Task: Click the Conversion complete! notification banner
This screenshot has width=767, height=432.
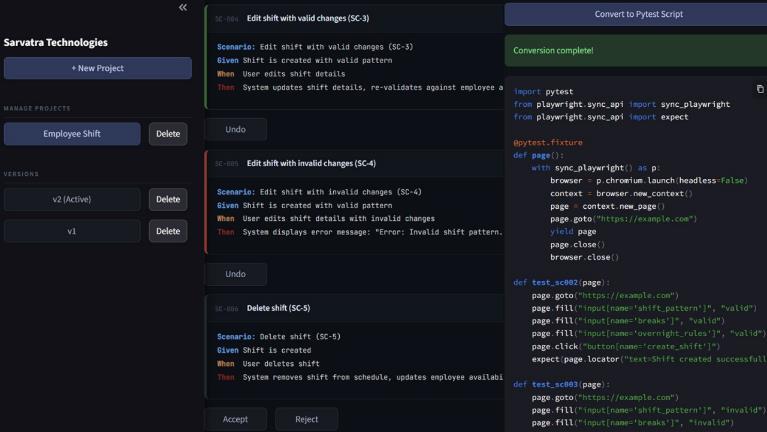Action: coord(636,50)
